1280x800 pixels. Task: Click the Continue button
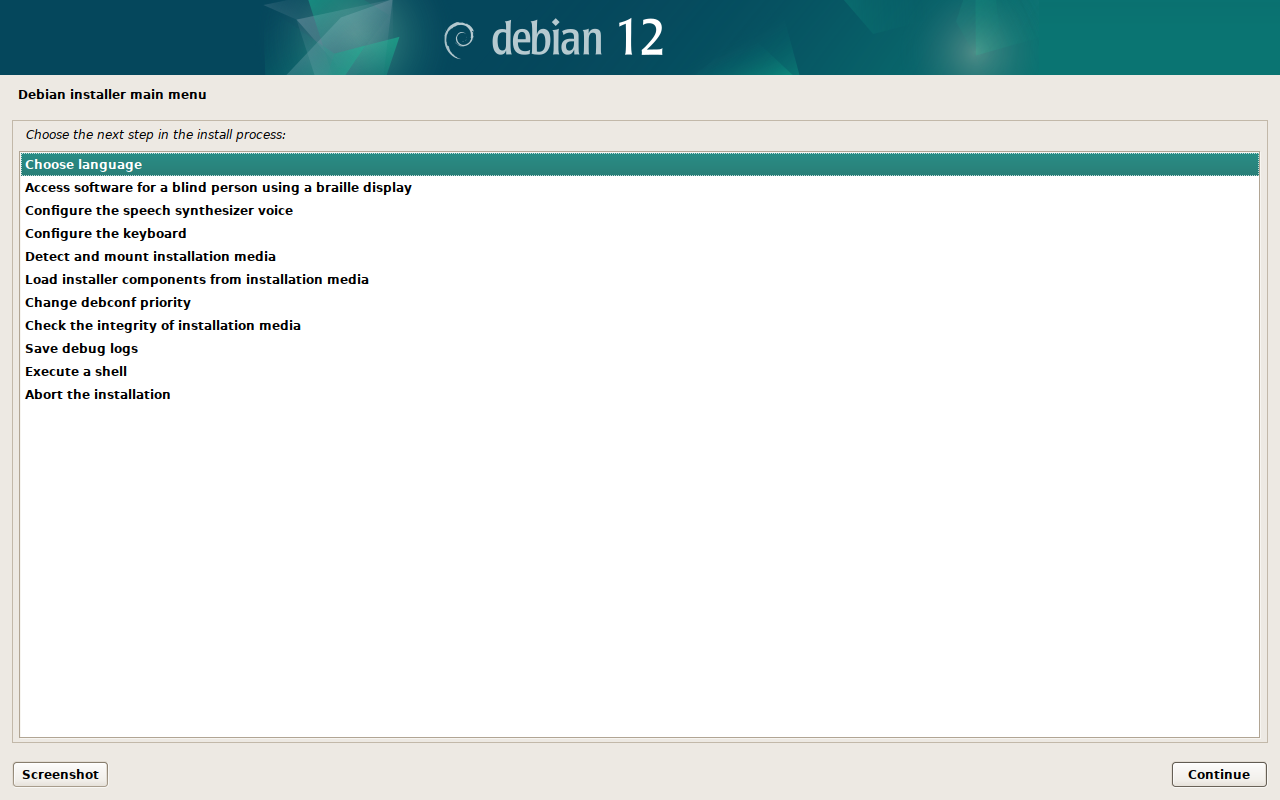1219,775
